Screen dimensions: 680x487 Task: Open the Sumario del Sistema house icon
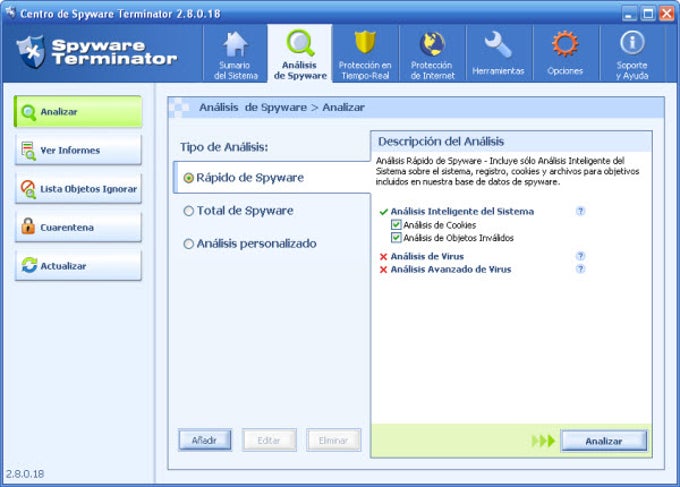[235, 44]
